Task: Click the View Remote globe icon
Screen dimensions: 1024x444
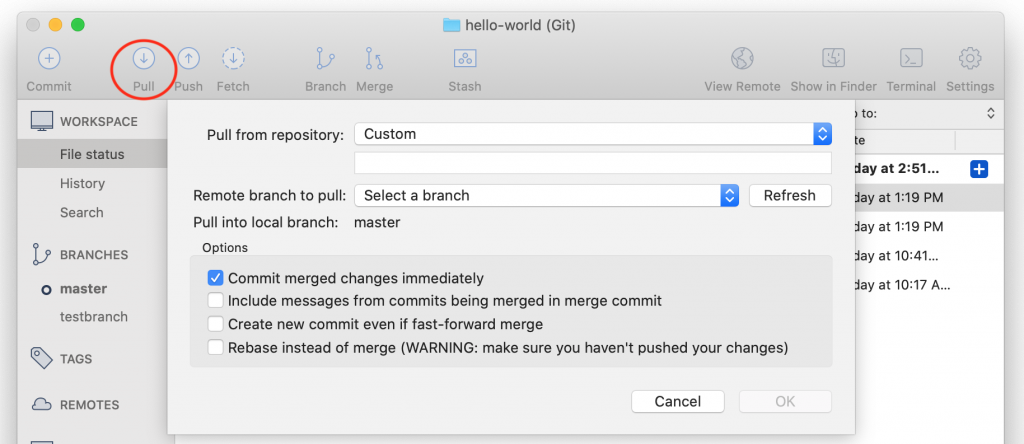Action: coord(742,59)
